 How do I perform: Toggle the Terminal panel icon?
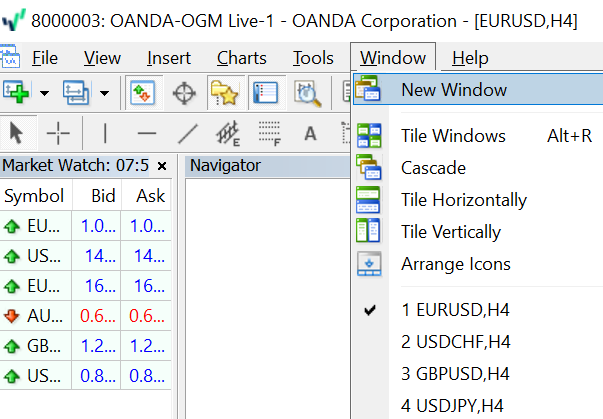coord(266,93)
